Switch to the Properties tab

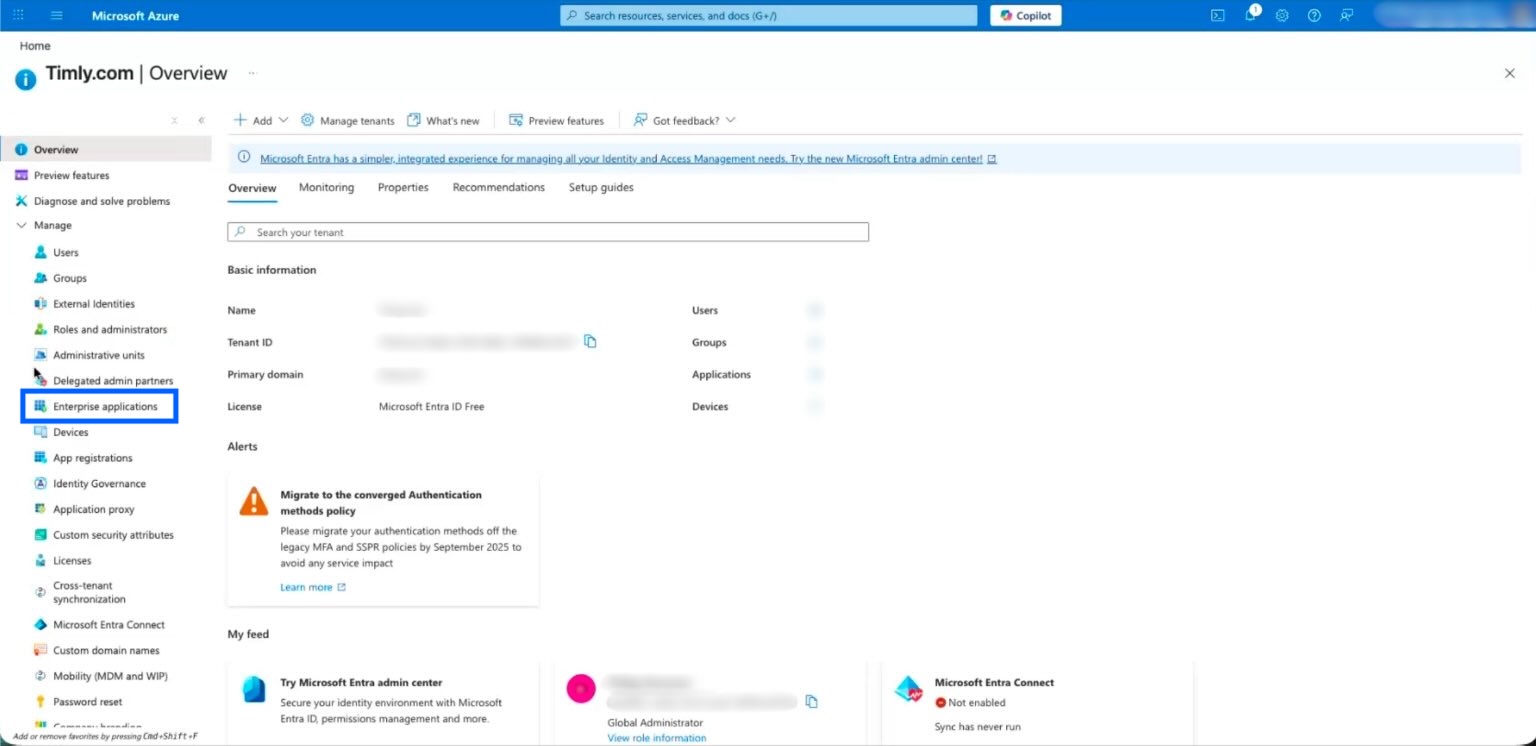tap(403, 187)
